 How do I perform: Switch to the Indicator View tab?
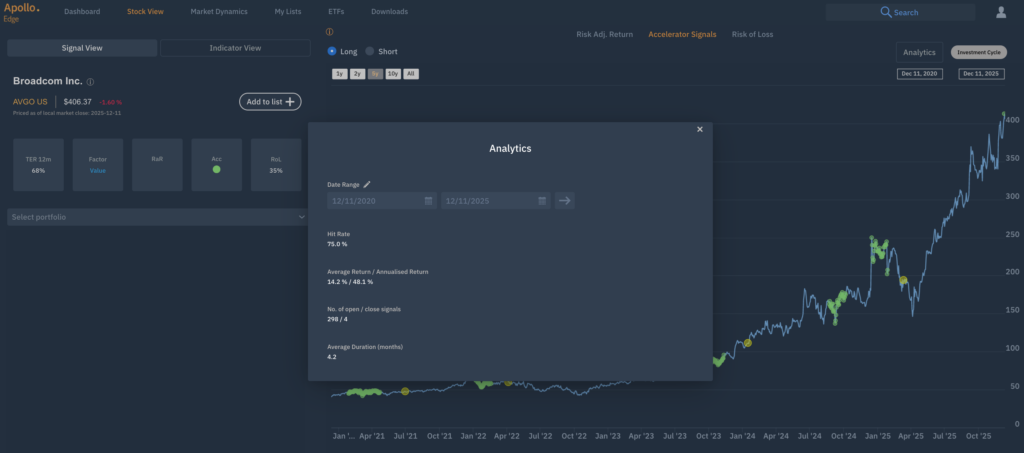(235, 48)
